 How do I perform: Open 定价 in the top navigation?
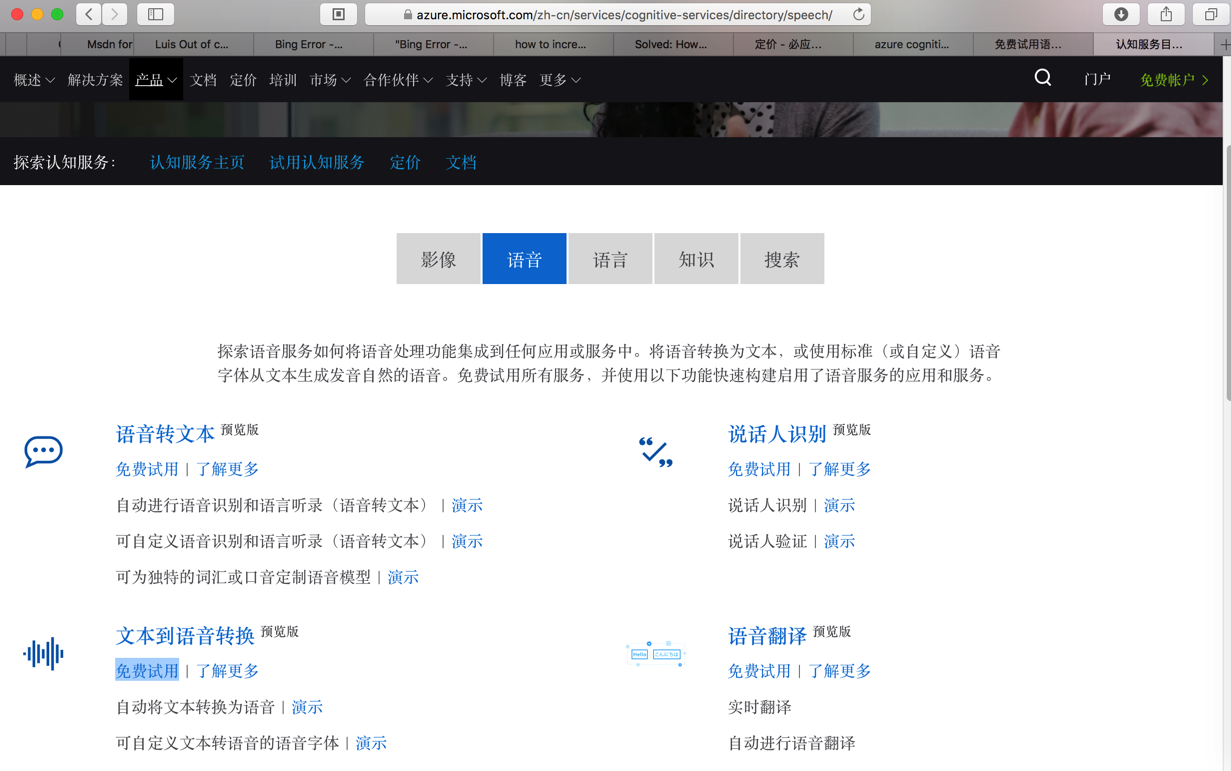coord(243,80)
